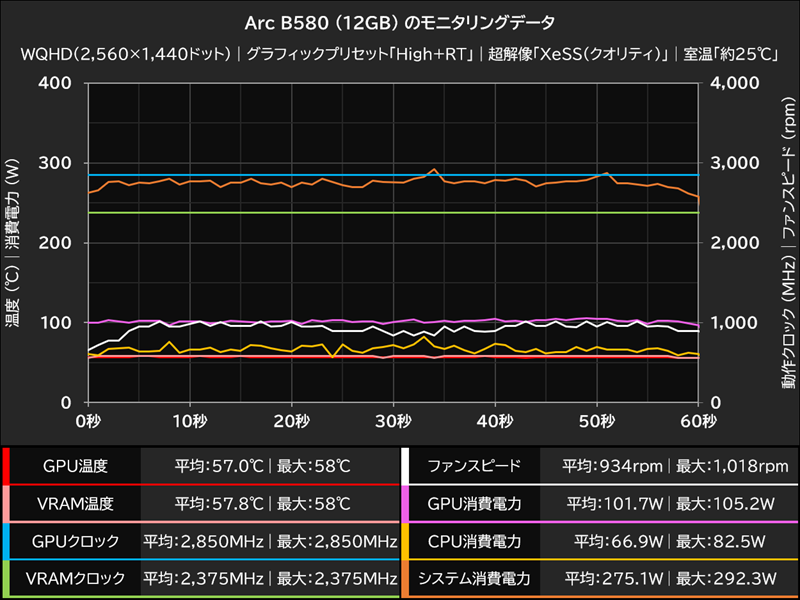Click the flat green VRAM clock line
The image size is (800, 600).
pos(393,212)
